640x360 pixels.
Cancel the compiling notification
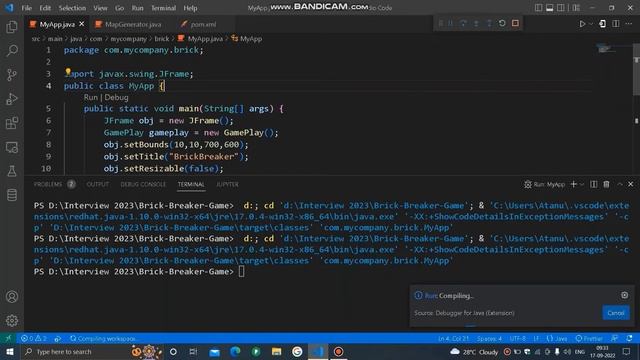[616, 313]
